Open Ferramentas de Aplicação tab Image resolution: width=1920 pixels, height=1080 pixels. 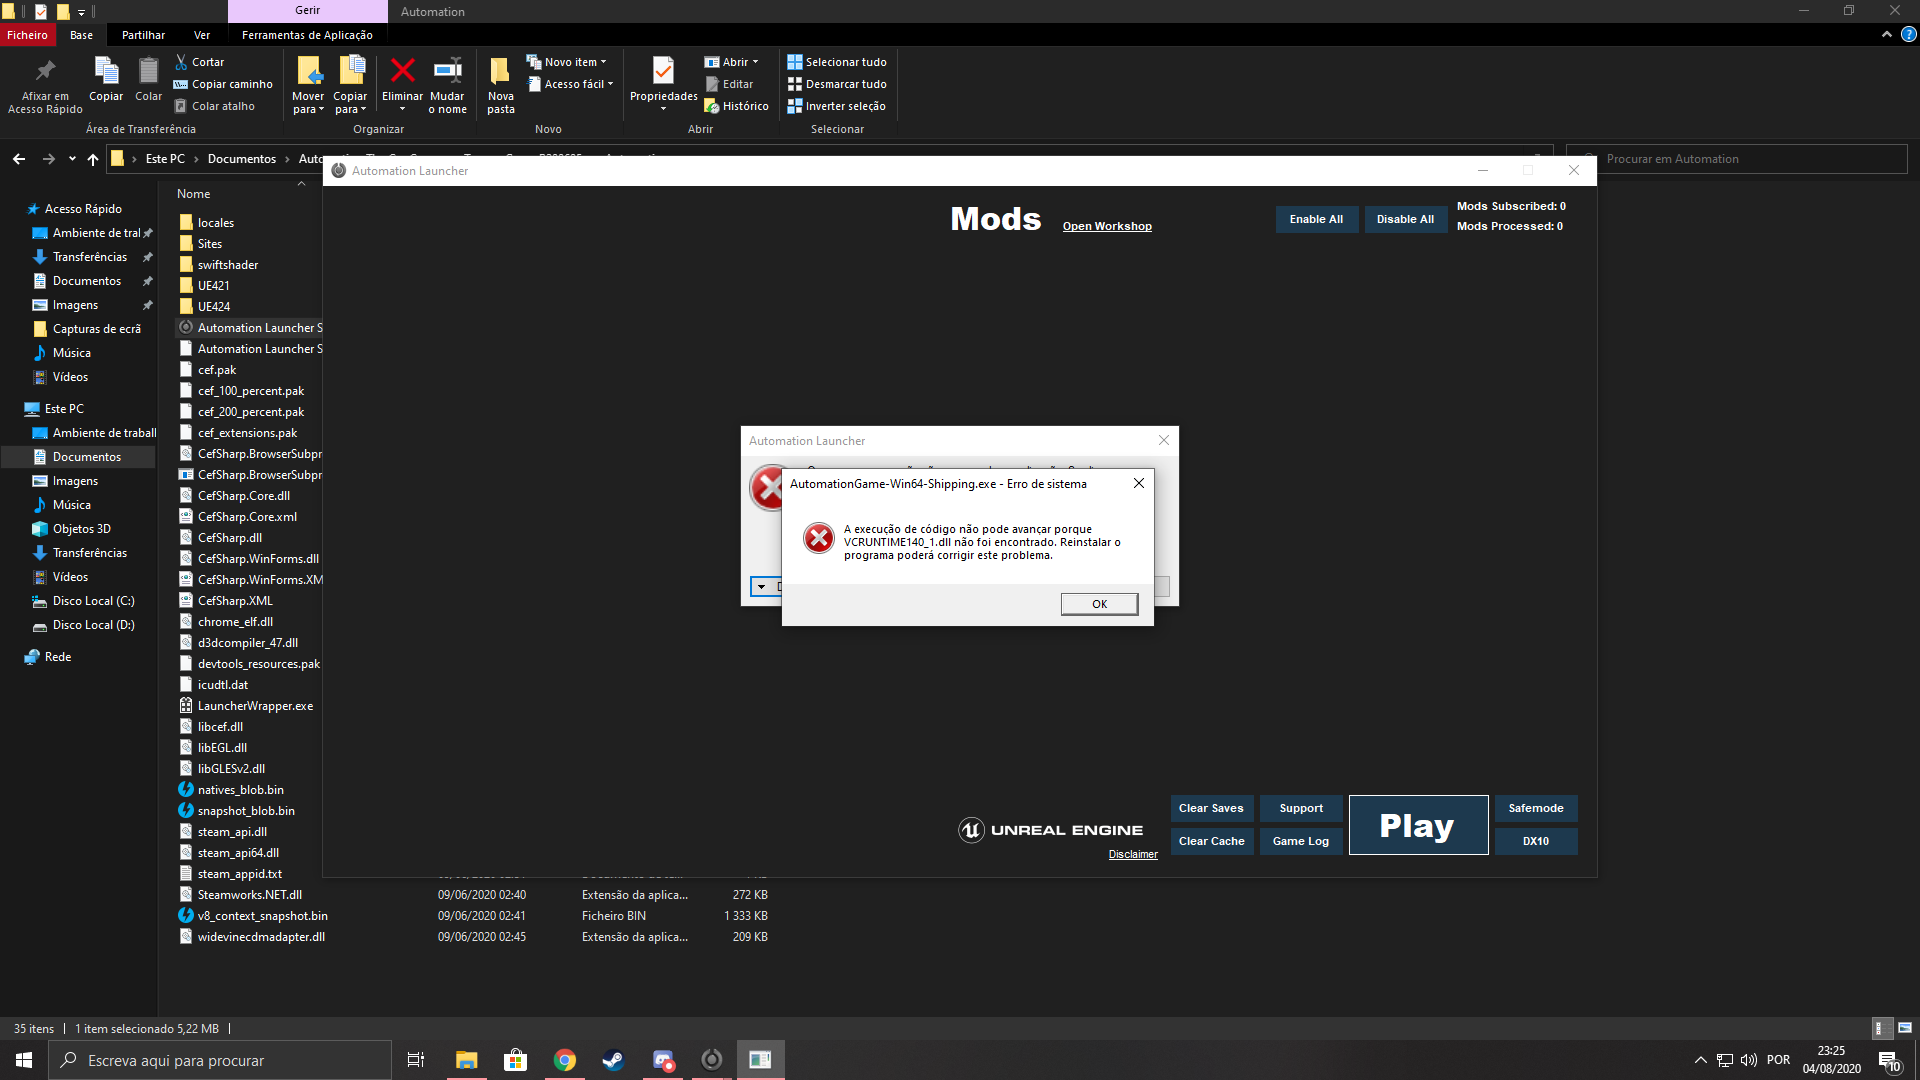tap(307, 35)
